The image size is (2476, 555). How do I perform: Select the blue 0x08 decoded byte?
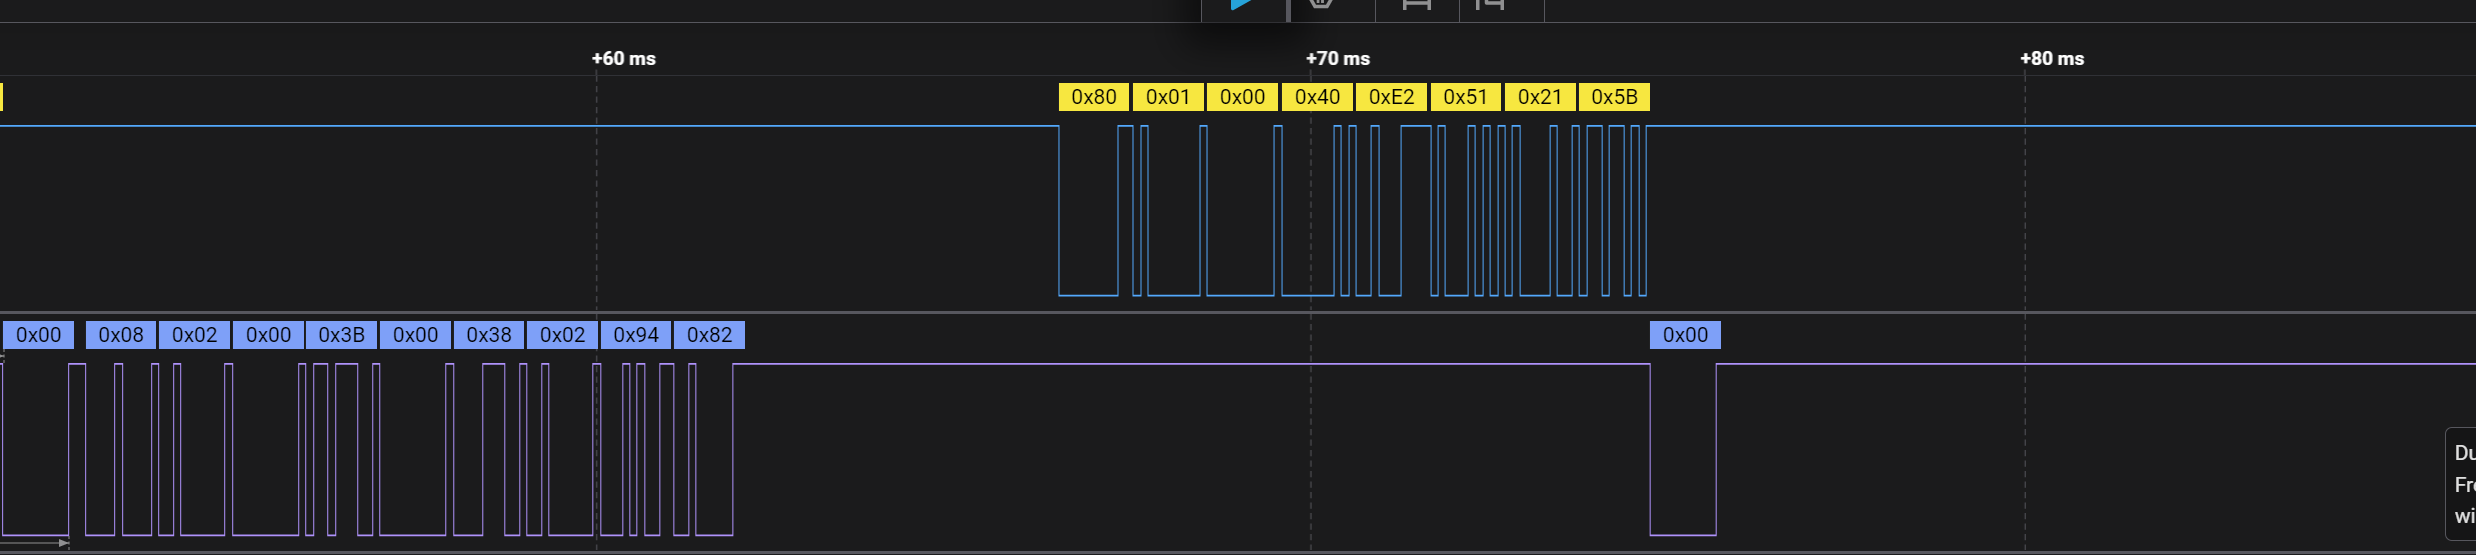(x=121, y=335)
